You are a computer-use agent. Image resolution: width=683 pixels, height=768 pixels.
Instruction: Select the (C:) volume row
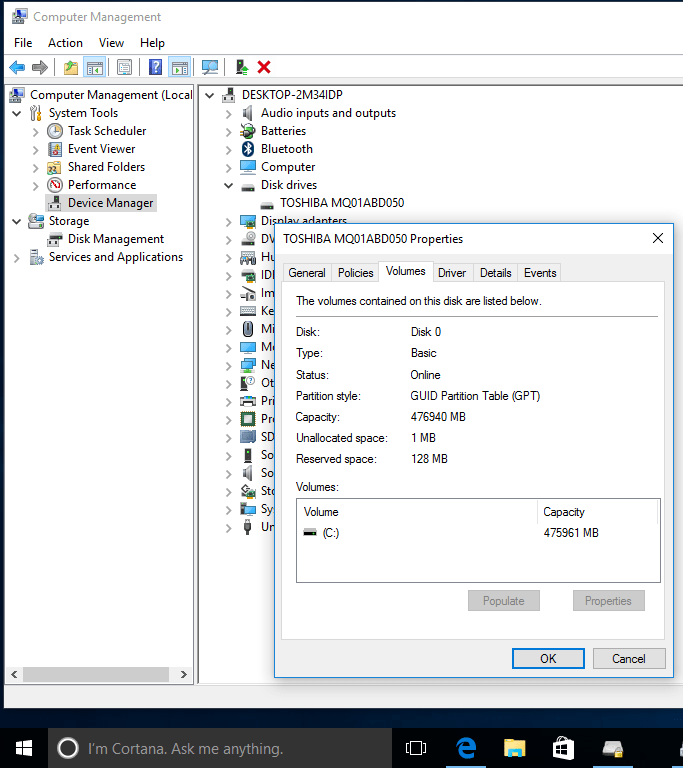(x=478, y=532)
